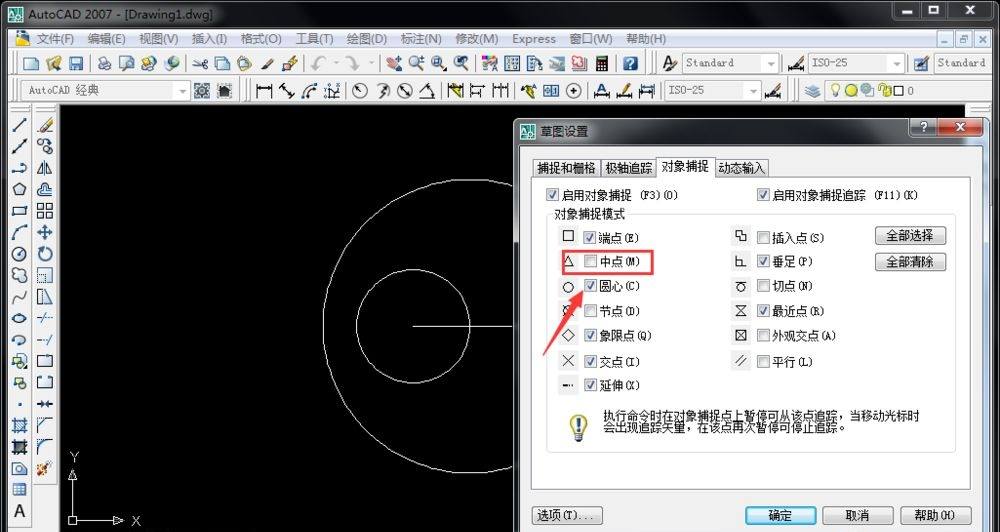The width and height of the screenshot is (1000, 532).
Task: Uncheck the 圆心(C) checkbox
Action: point(590,286)
